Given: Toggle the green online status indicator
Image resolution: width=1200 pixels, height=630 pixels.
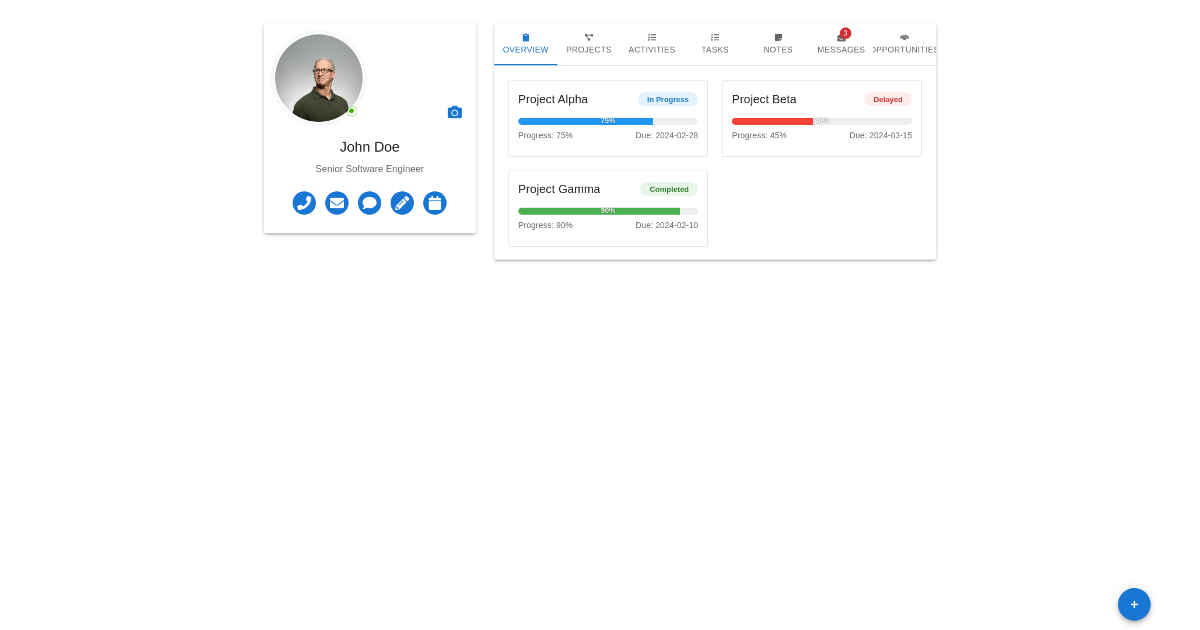Looking at the screenshot, I should (x=352, y=111).
